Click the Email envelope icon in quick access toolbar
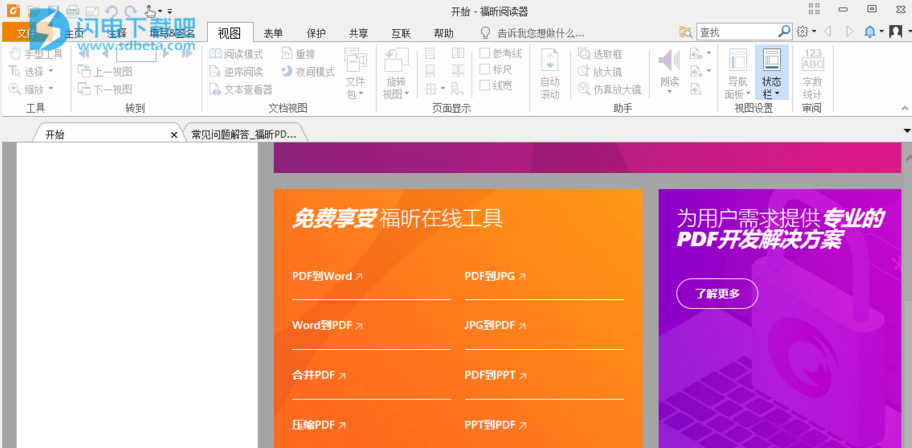 click(92, 11)
